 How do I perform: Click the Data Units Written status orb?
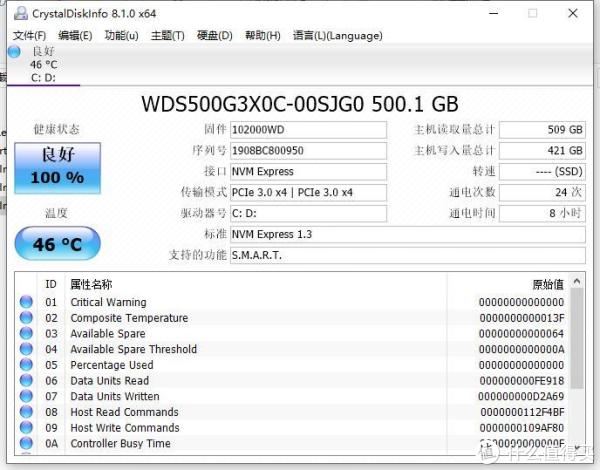pyautogui.click(x=26, y=396)
